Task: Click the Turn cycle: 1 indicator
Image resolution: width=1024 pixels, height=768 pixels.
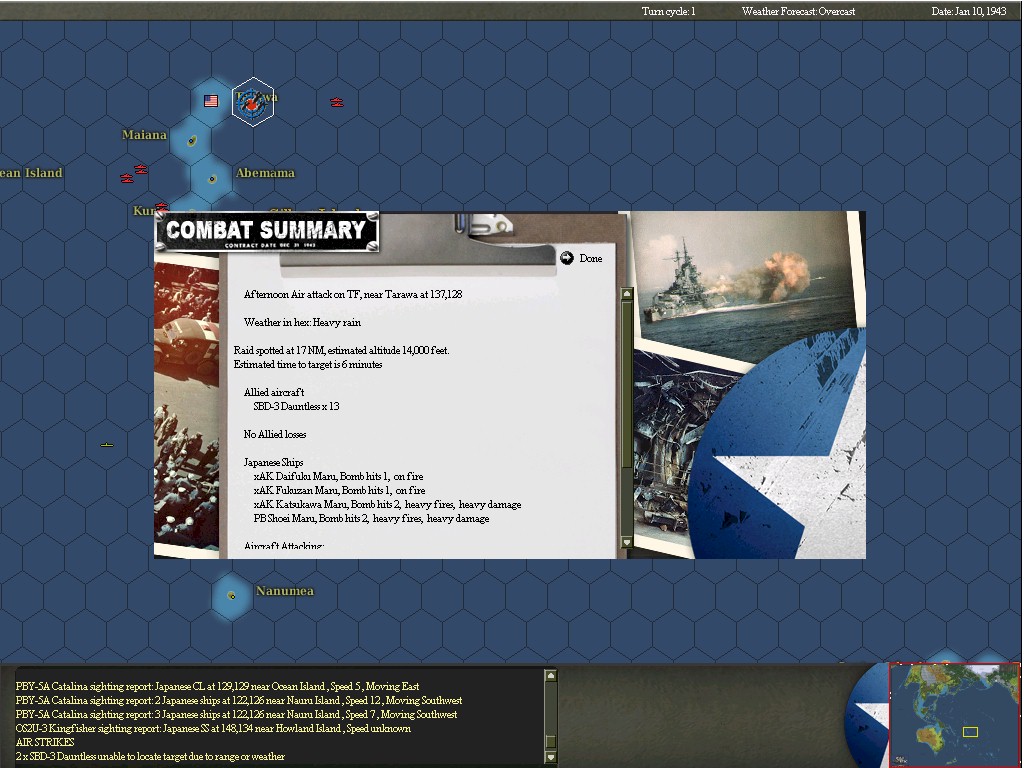Action: [668, 11]
